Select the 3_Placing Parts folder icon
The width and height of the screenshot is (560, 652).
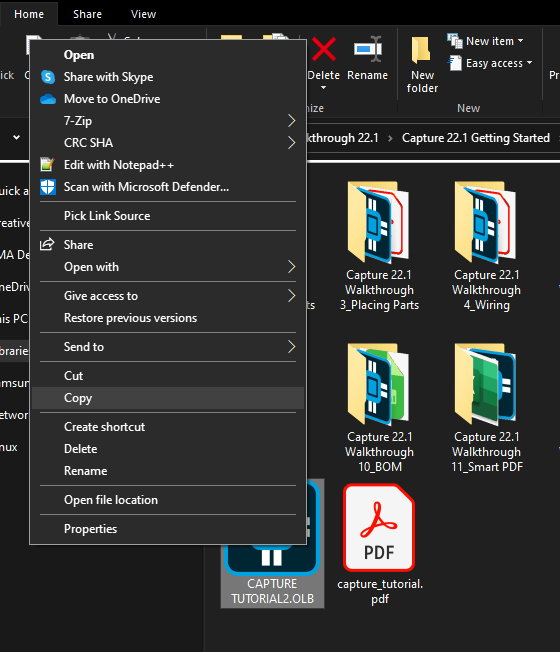click(x=378, y=222)
